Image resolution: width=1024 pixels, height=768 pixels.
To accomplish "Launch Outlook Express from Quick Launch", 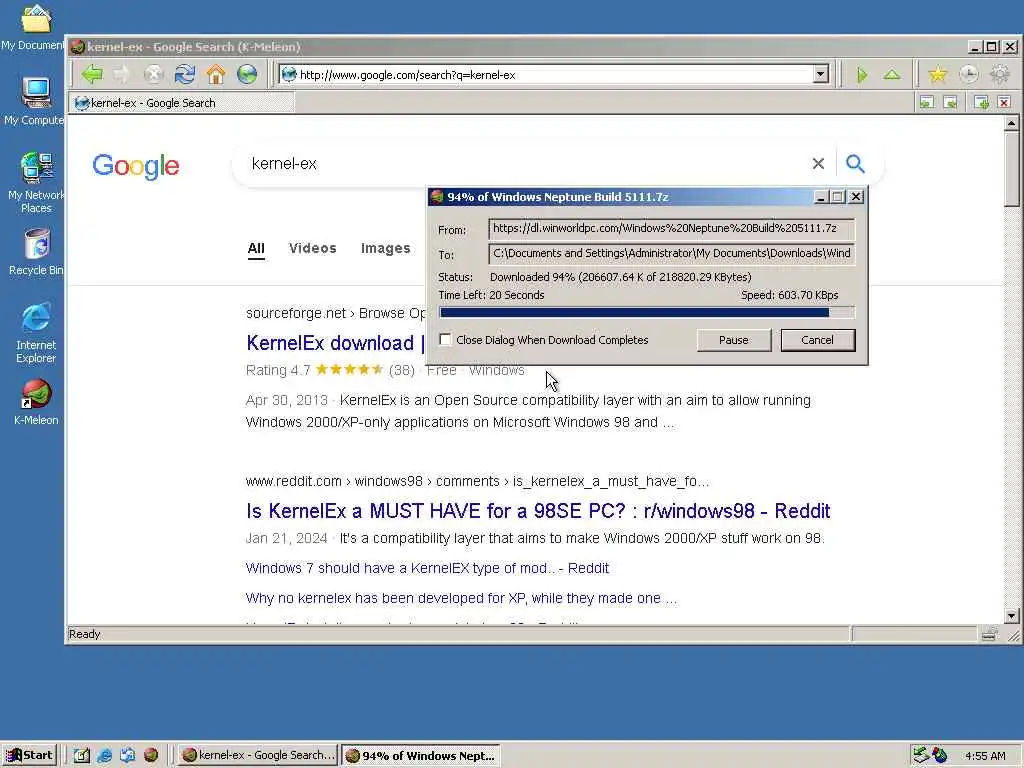I will click(x=127, y=755).
